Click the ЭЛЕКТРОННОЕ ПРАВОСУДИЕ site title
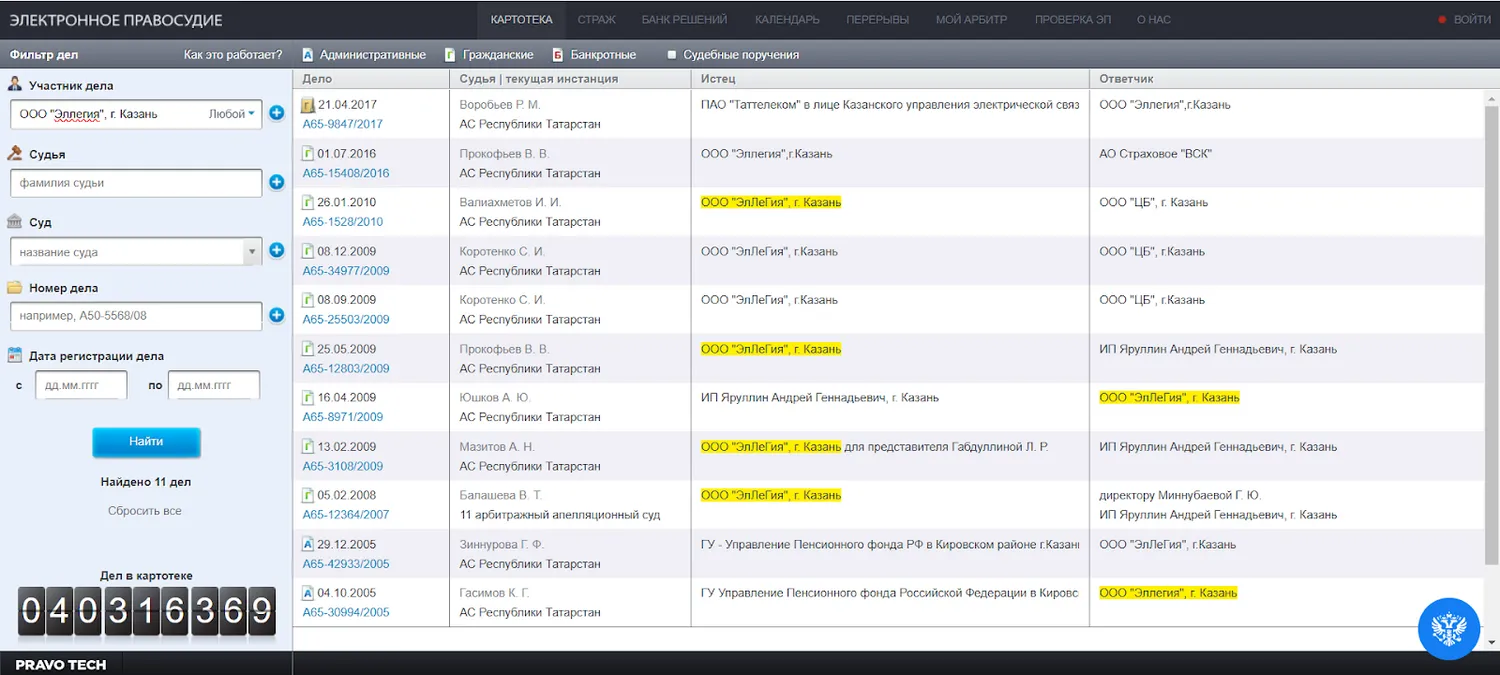The height and width of the screenshot is (675, 1500). [116, 20]
